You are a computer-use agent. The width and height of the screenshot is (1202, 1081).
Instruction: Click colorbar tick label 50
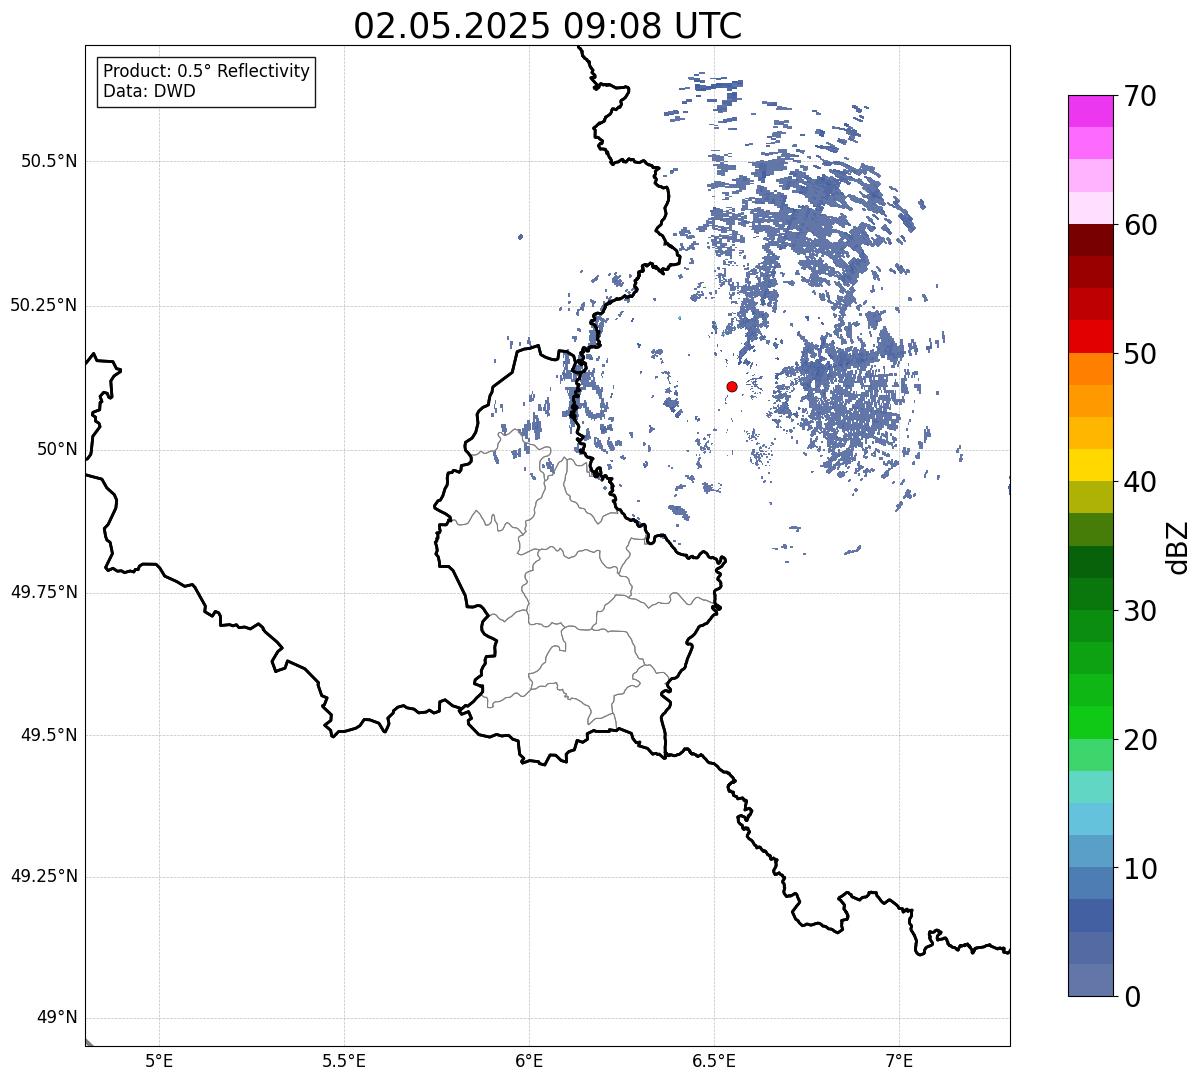coord(1141,354)
